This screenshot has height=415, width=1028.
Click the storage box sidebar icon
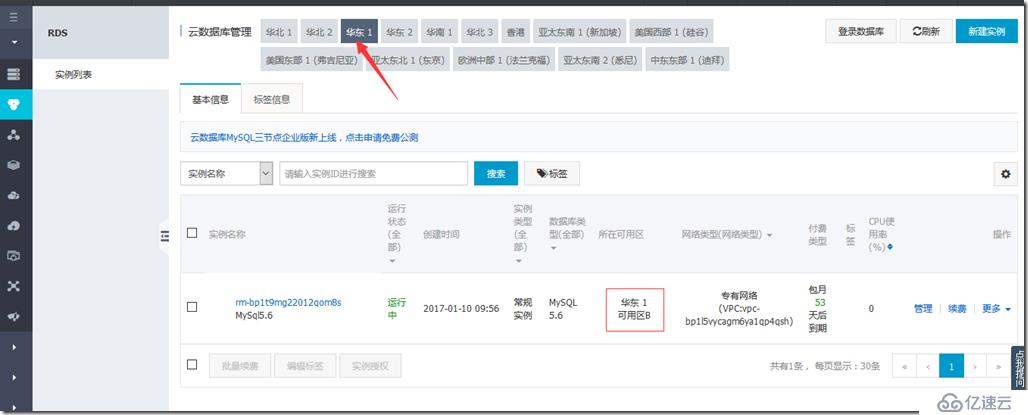(x=13, y=165)
